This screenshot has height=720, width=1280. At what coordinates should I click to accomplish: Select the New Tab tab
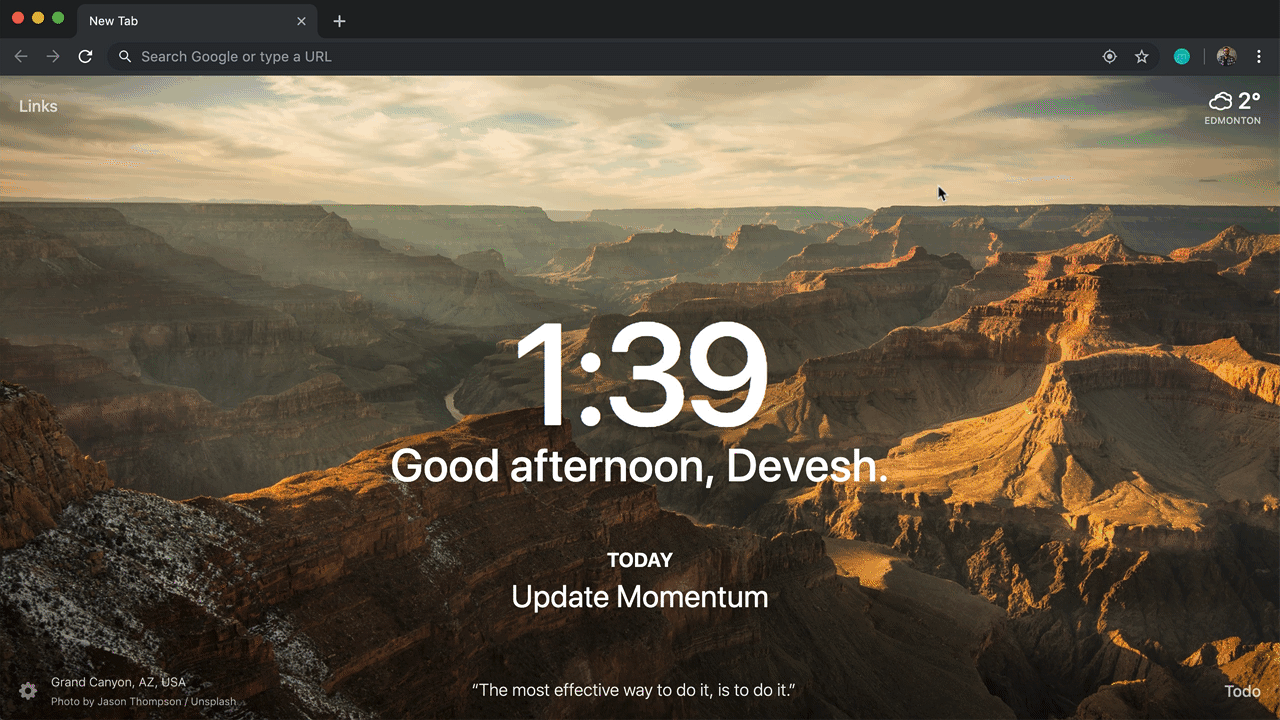click(197, 21)
